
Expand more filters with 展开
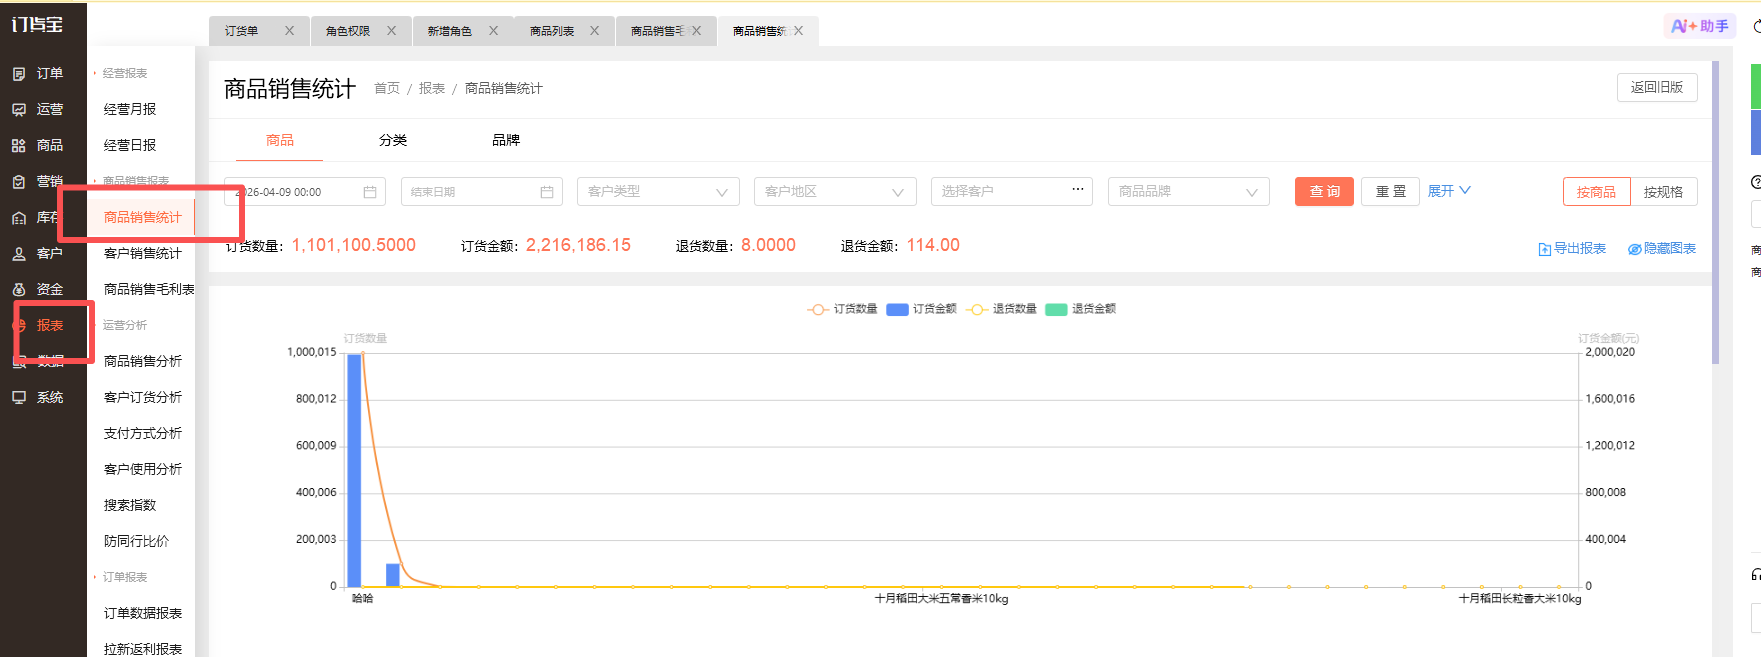click(x=1449, y=191)
